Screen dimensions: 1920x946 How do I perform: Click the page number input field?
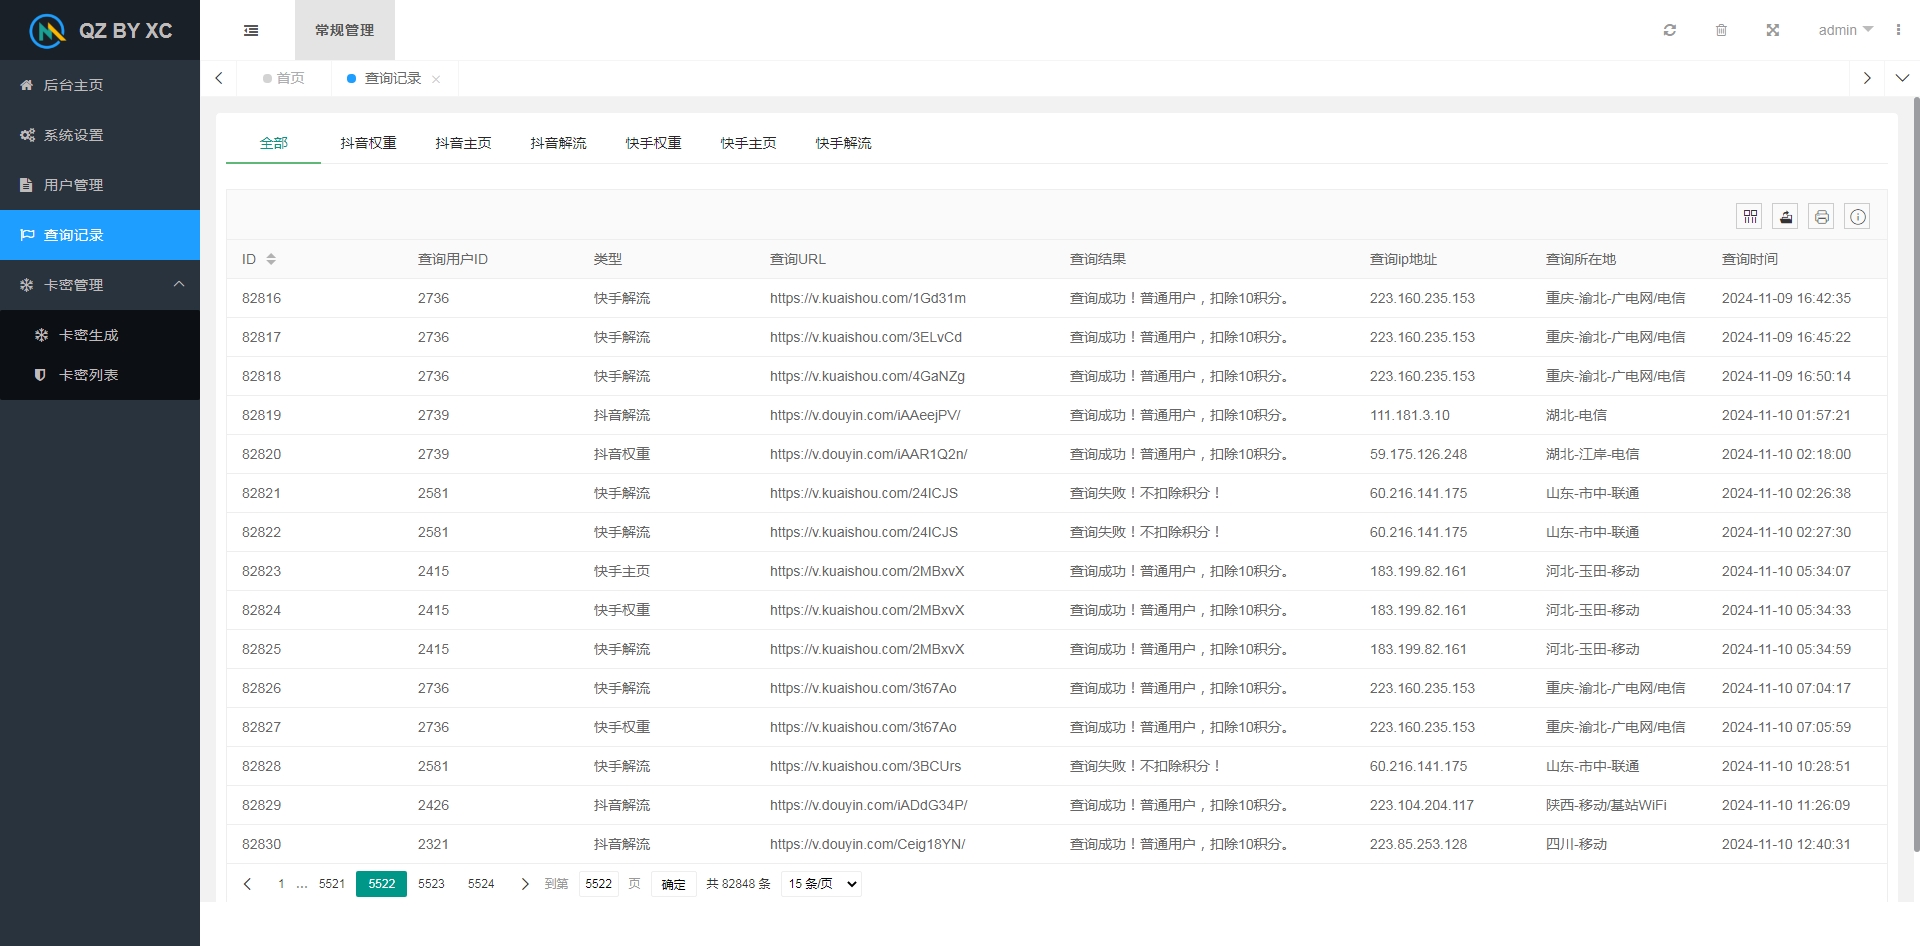click(599, 884)
